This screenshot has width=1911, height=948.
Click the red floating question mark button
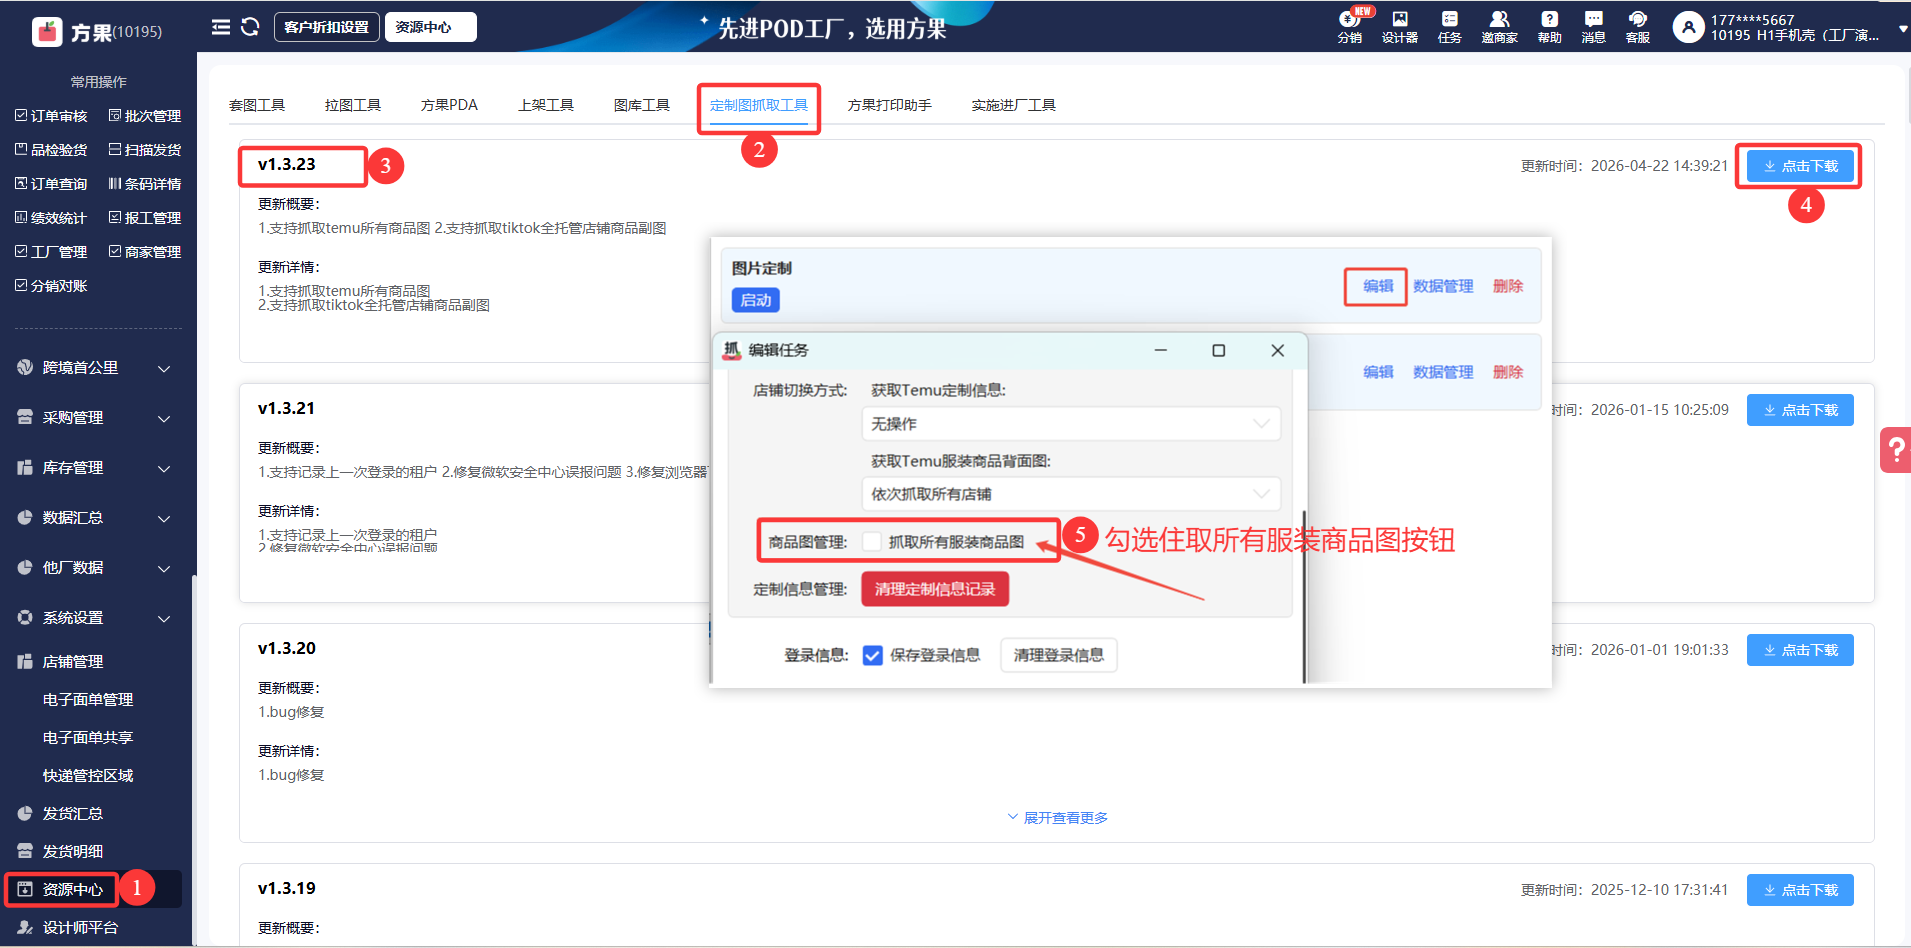click(1895, 450)
